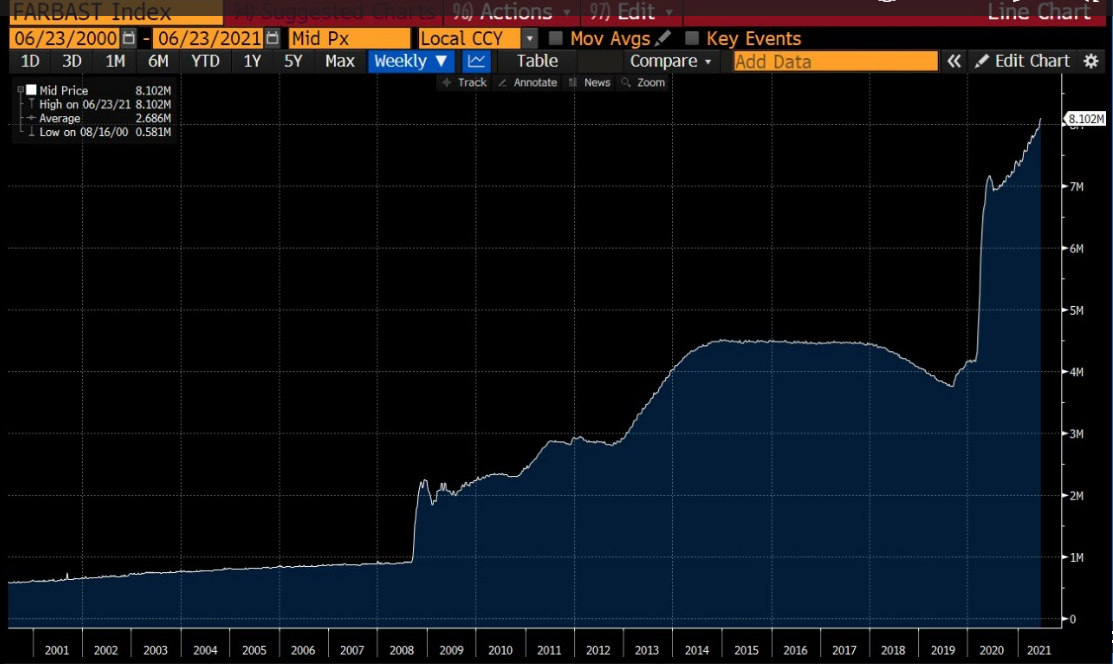Click the Zoom magnifier tool

click(643, 83)
